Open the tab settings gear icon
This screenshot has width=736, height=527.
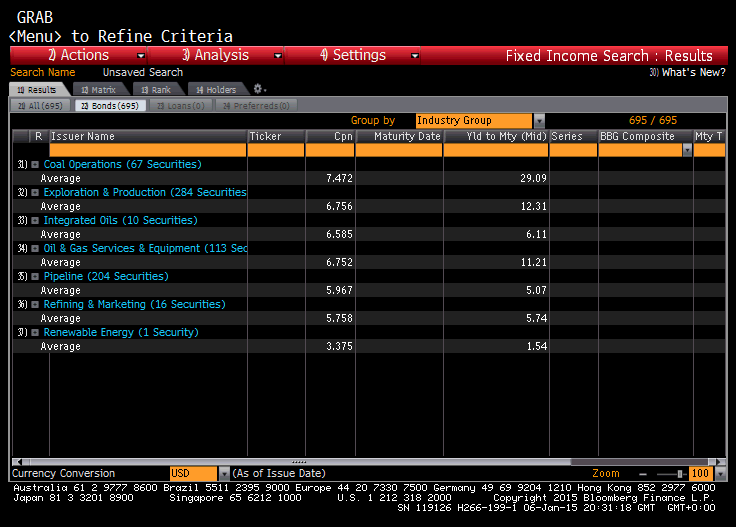tap(259, 90)
